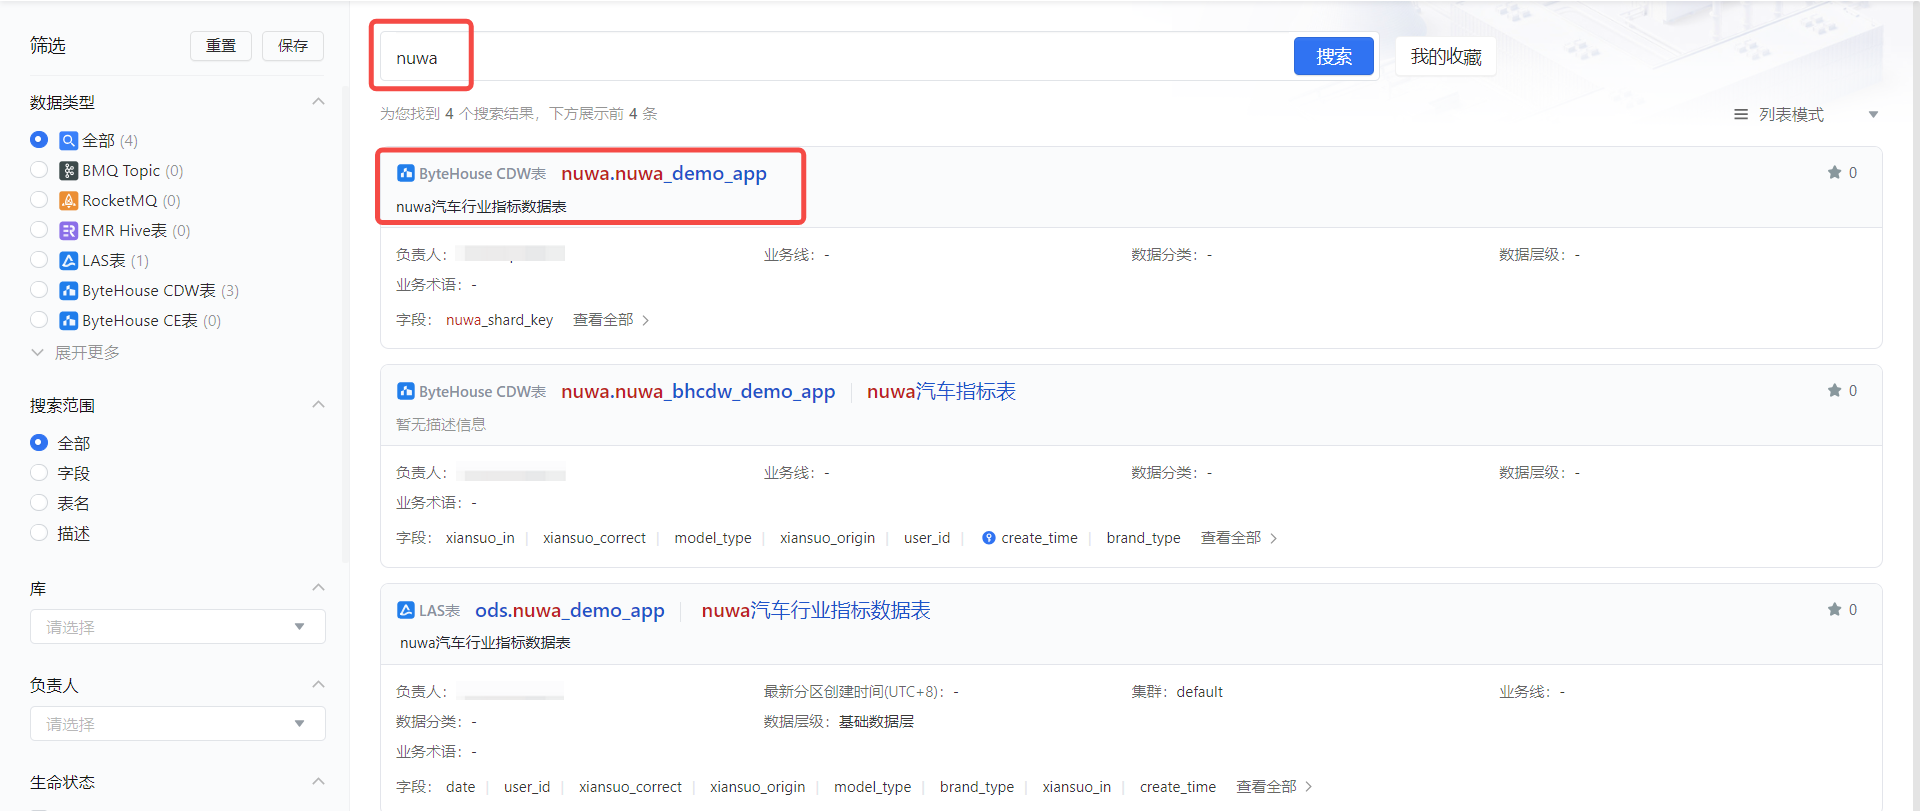
Task: Click the ByteHouse CDW表 filter icon
Action: 68,290
